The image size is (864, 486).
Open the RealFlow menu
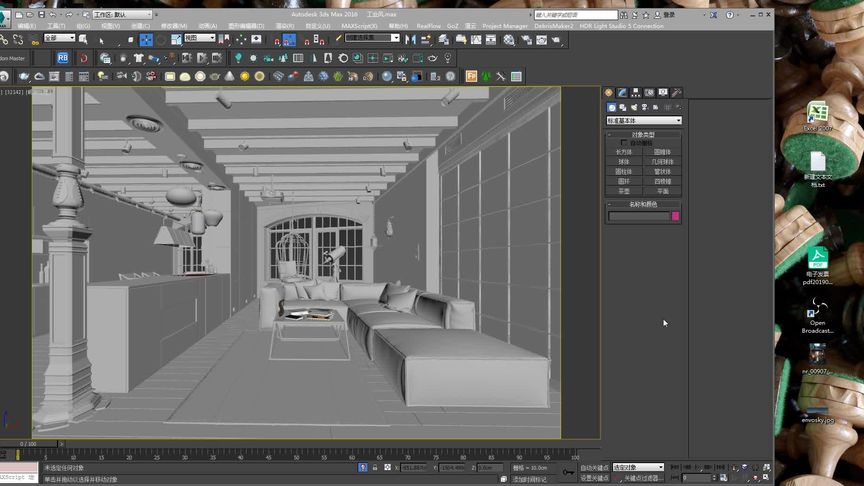pyautogui.click(x=429, y=26)
